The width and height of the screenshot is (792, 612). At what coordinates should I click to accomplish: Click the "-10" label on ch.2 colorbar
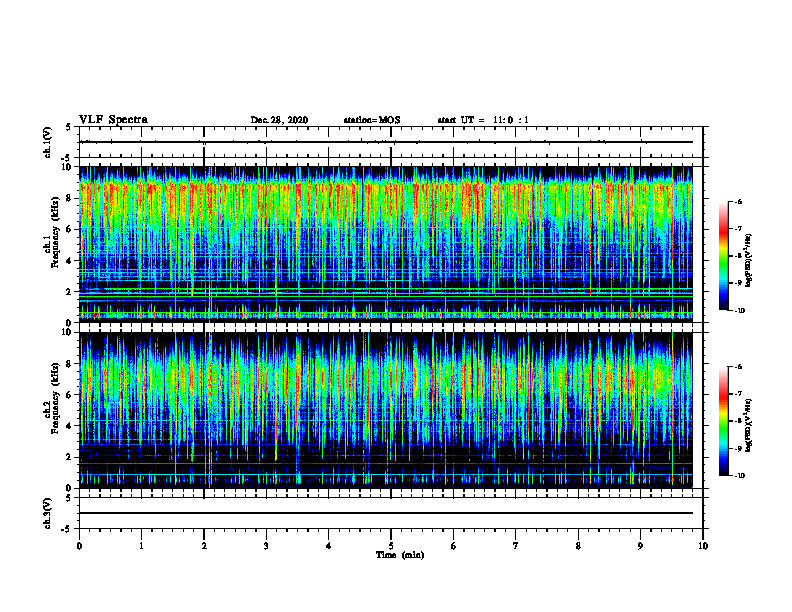739,476
